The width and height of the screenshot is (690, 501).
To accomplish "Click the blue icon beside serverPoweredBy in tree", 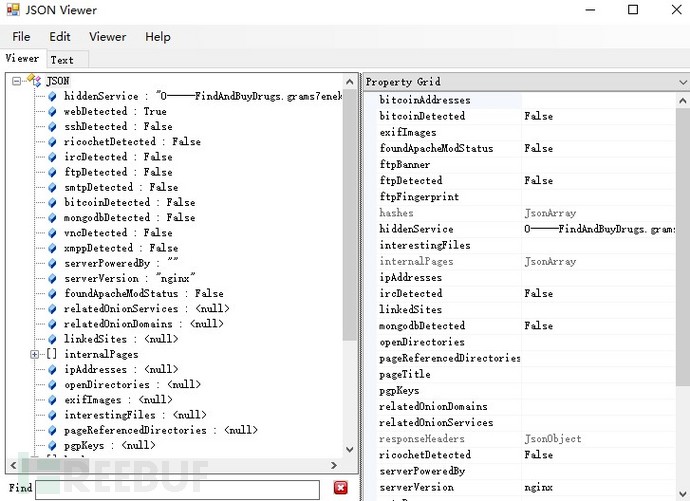I will pyautogui.click(x=52, y=263).
